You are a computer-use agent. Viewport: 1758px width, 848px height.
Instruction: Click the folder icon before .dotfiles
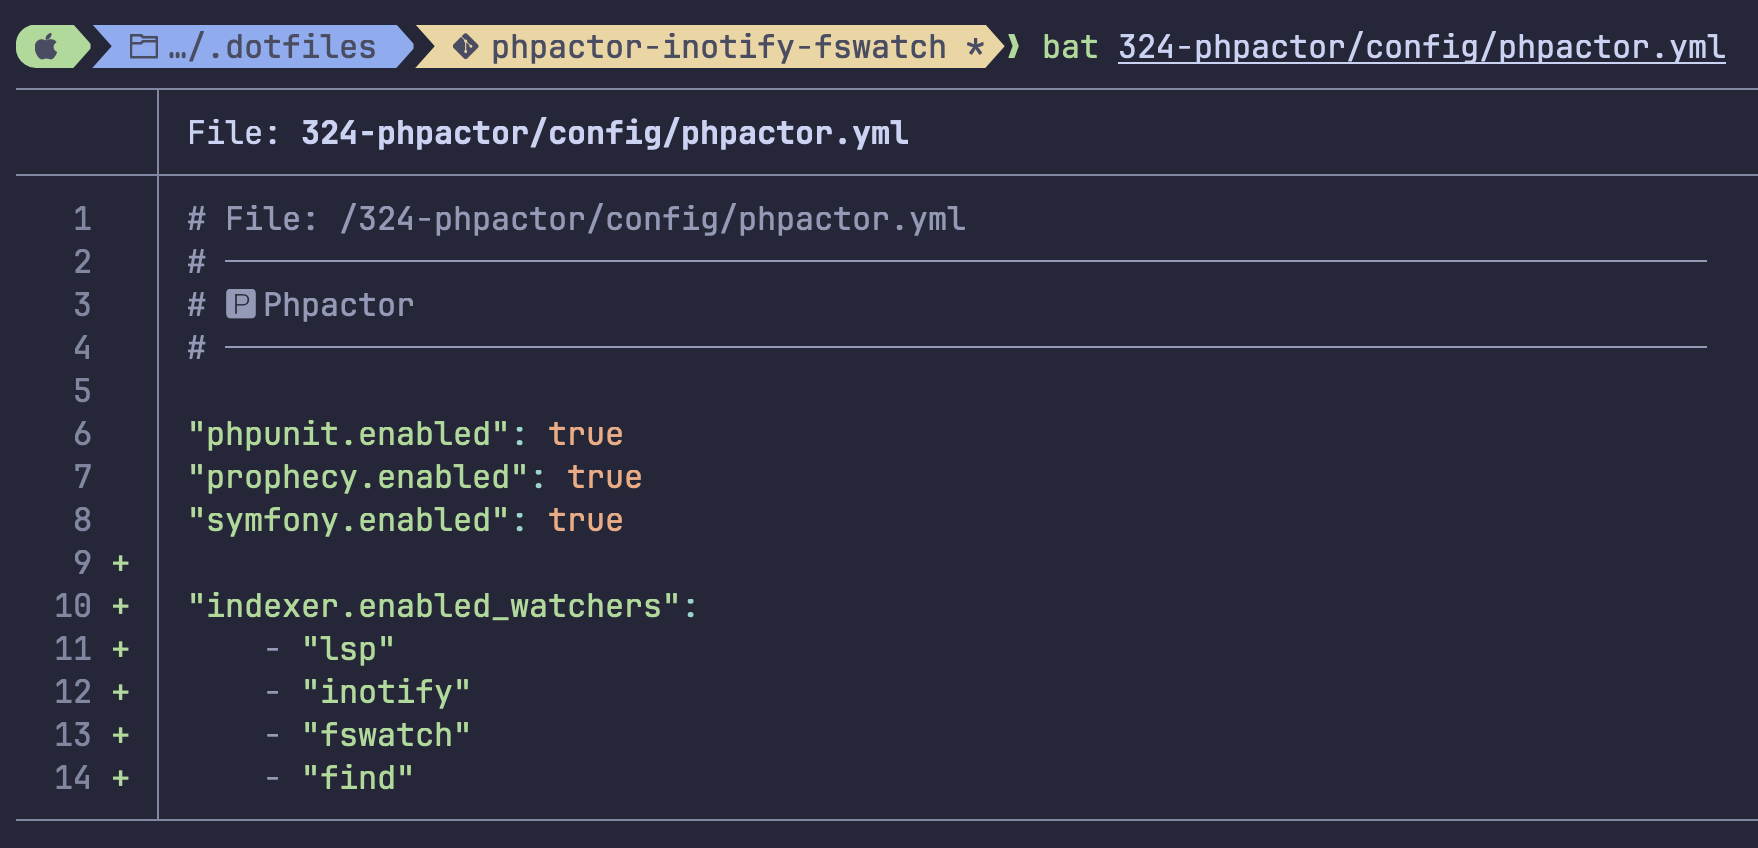[144, 47]
